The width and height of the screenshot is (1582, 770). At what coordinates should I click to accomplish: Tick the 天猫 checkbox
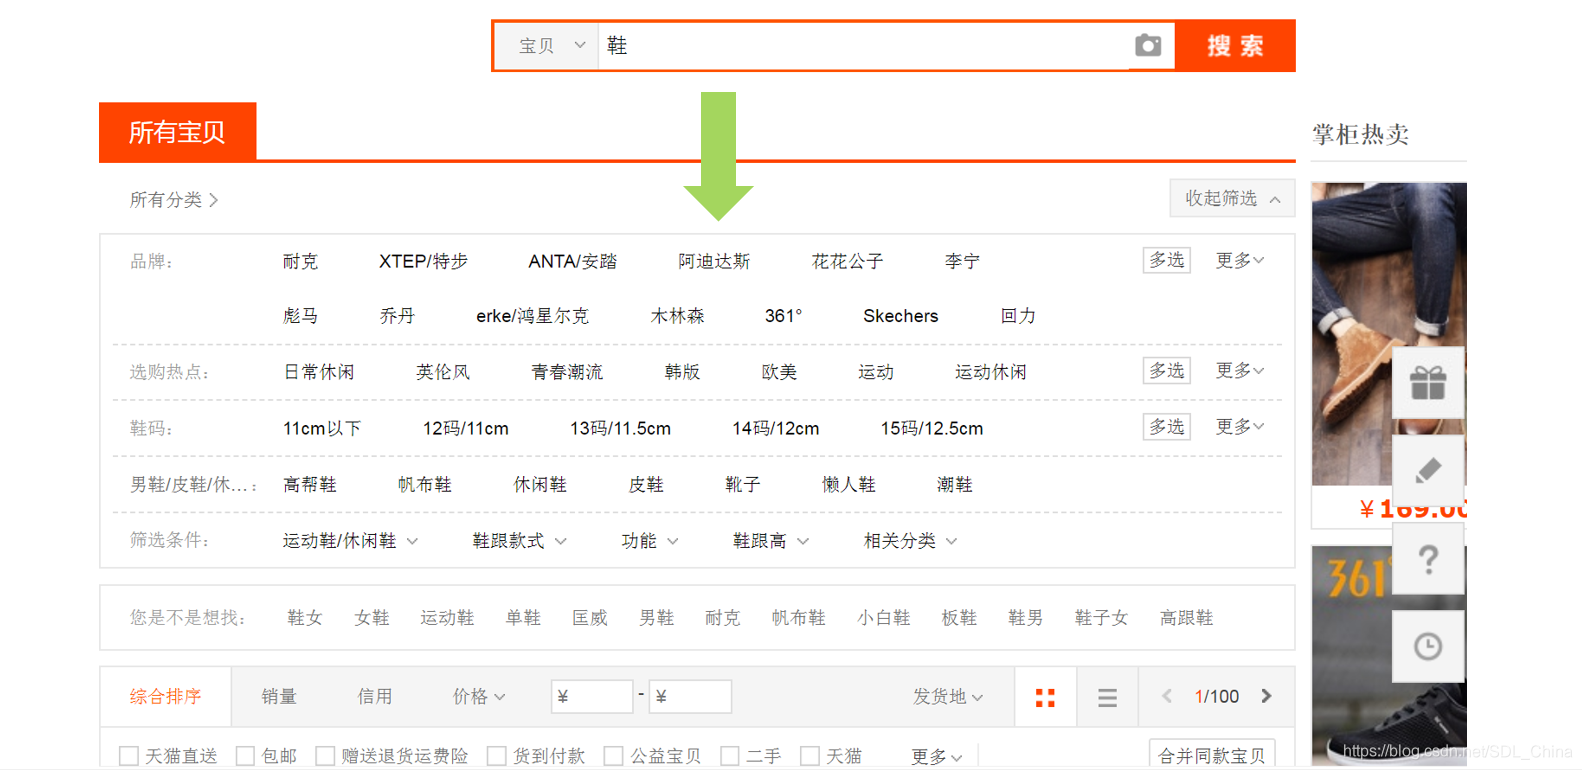tap(810, 756)
